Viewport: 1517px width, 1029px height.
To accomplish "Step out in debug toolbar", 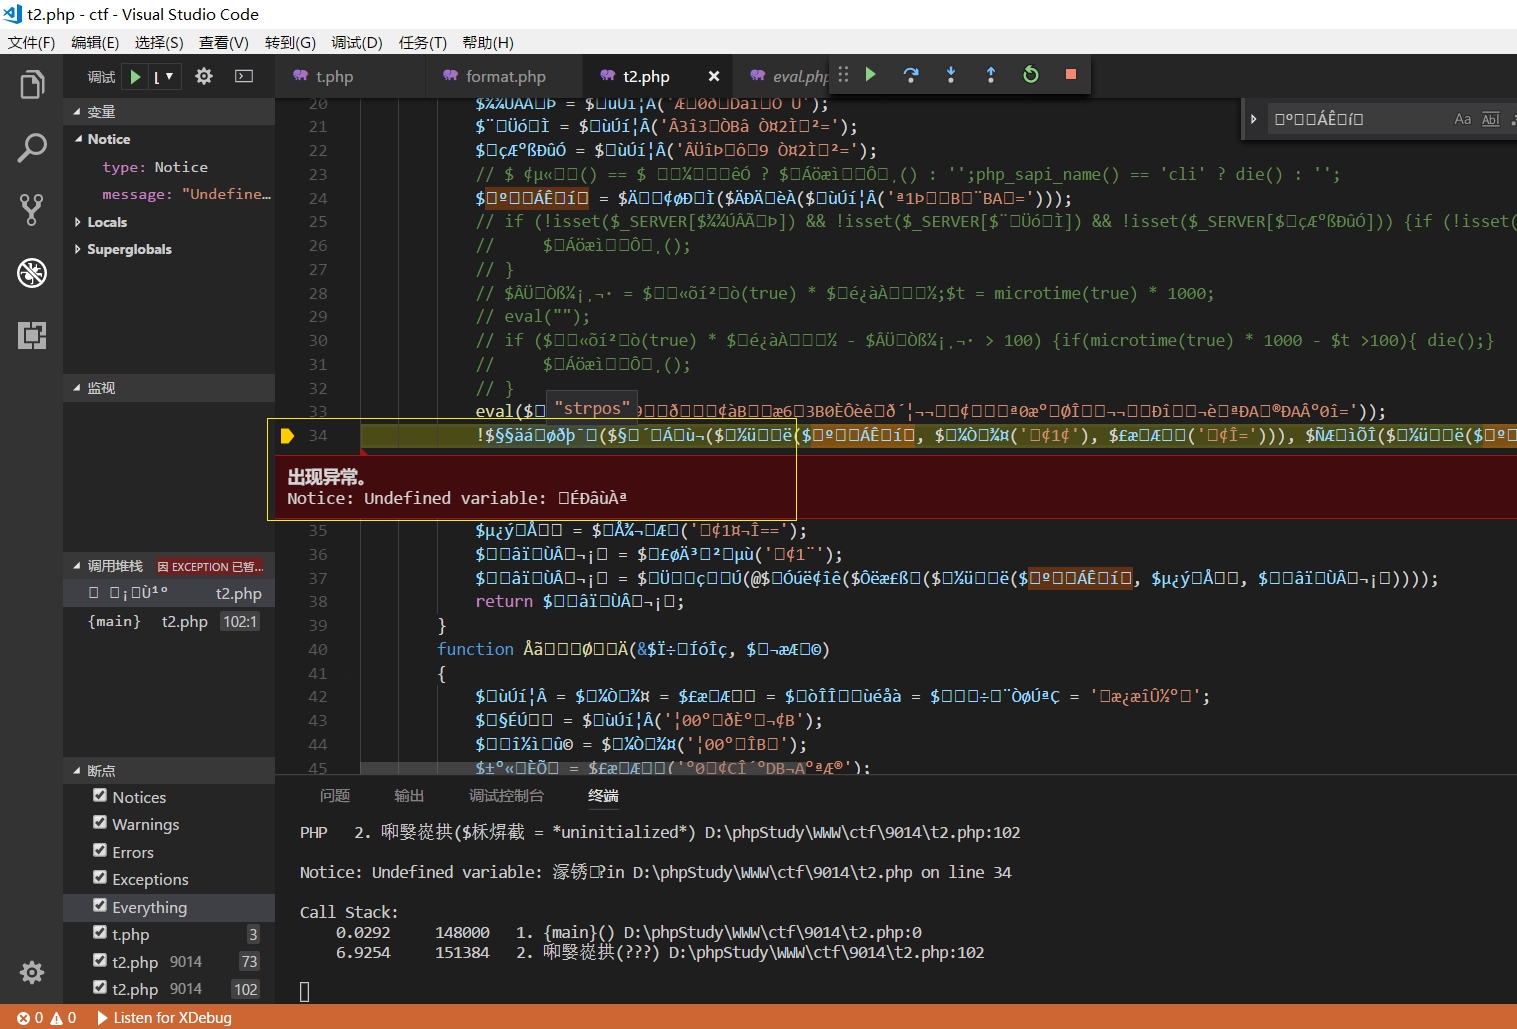I will (x=991, y=74).
